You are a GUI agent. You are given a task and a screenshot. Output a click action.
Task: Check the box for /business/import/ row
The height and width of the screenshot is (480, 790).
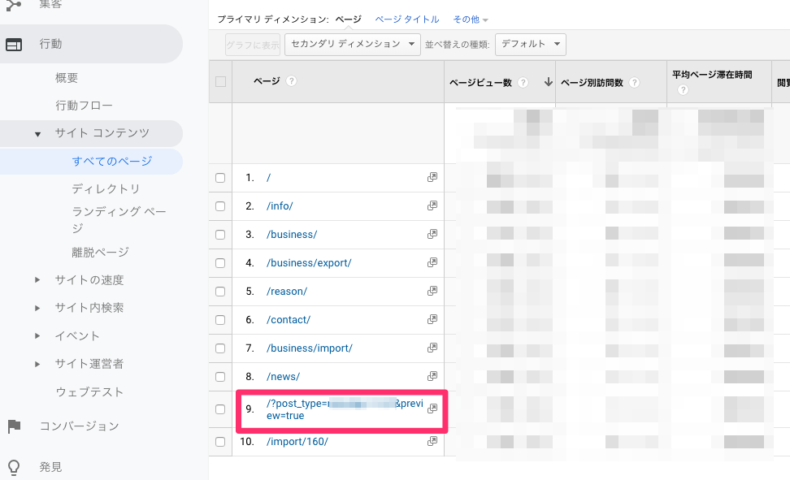[220, 349]
